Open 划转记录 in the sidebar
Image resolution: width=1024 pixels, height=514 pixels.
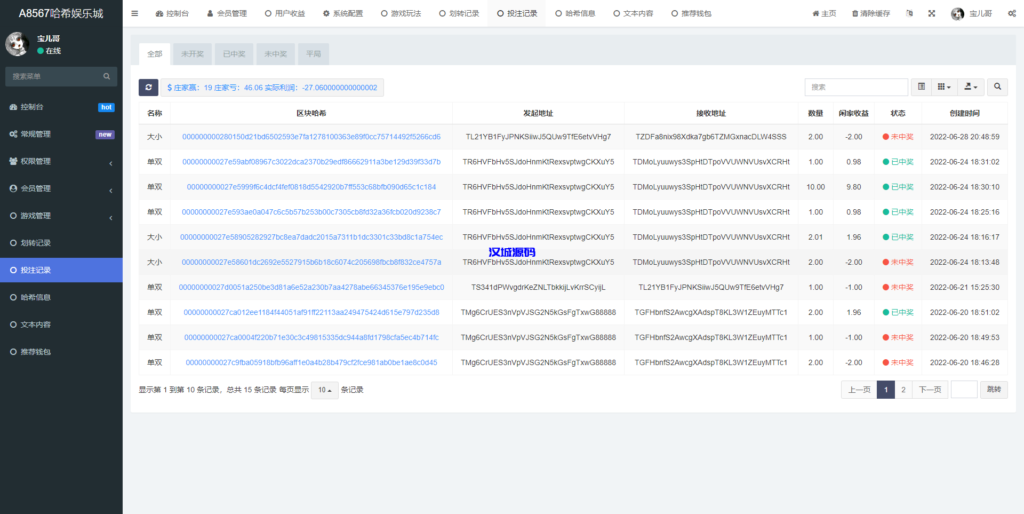pos(61,242)
